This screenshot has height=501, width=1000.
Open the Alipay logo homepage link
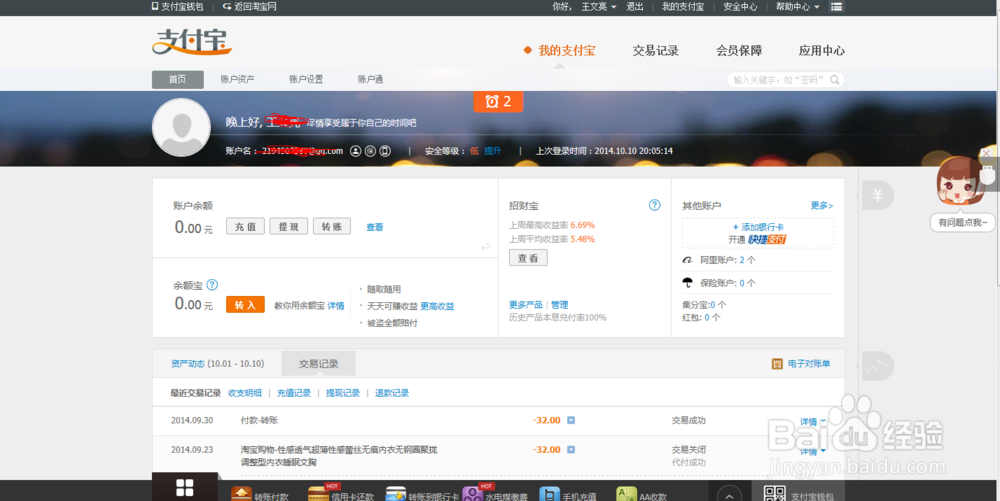tap(192, 43)
